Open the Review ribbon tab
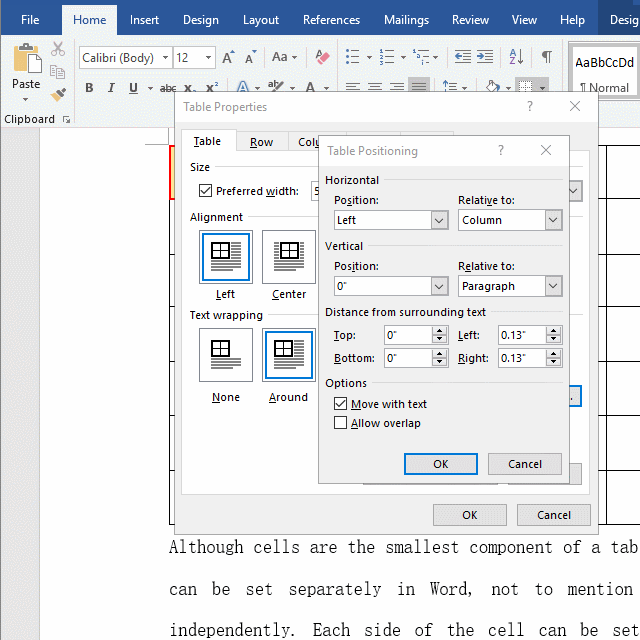 point(470,20)
